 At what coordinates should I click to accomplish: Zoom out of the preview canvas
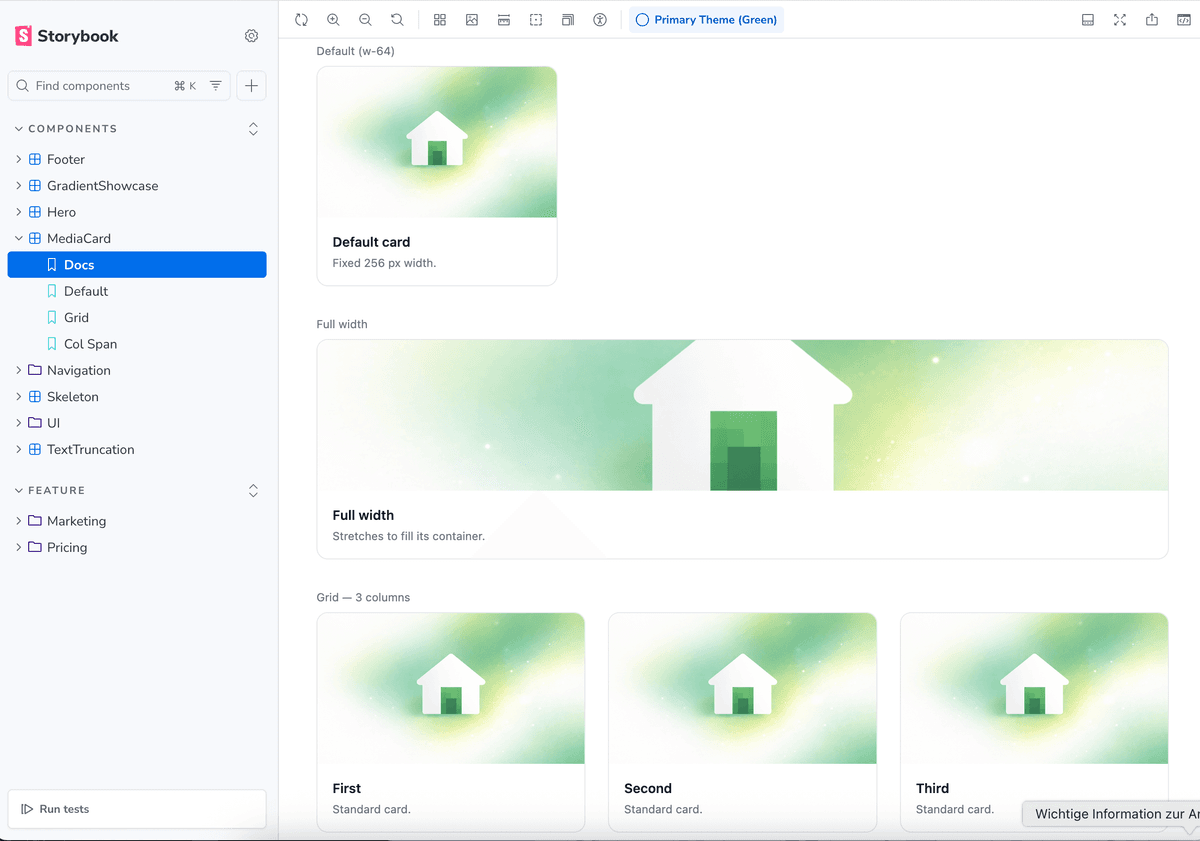click(x=365, y=20)
